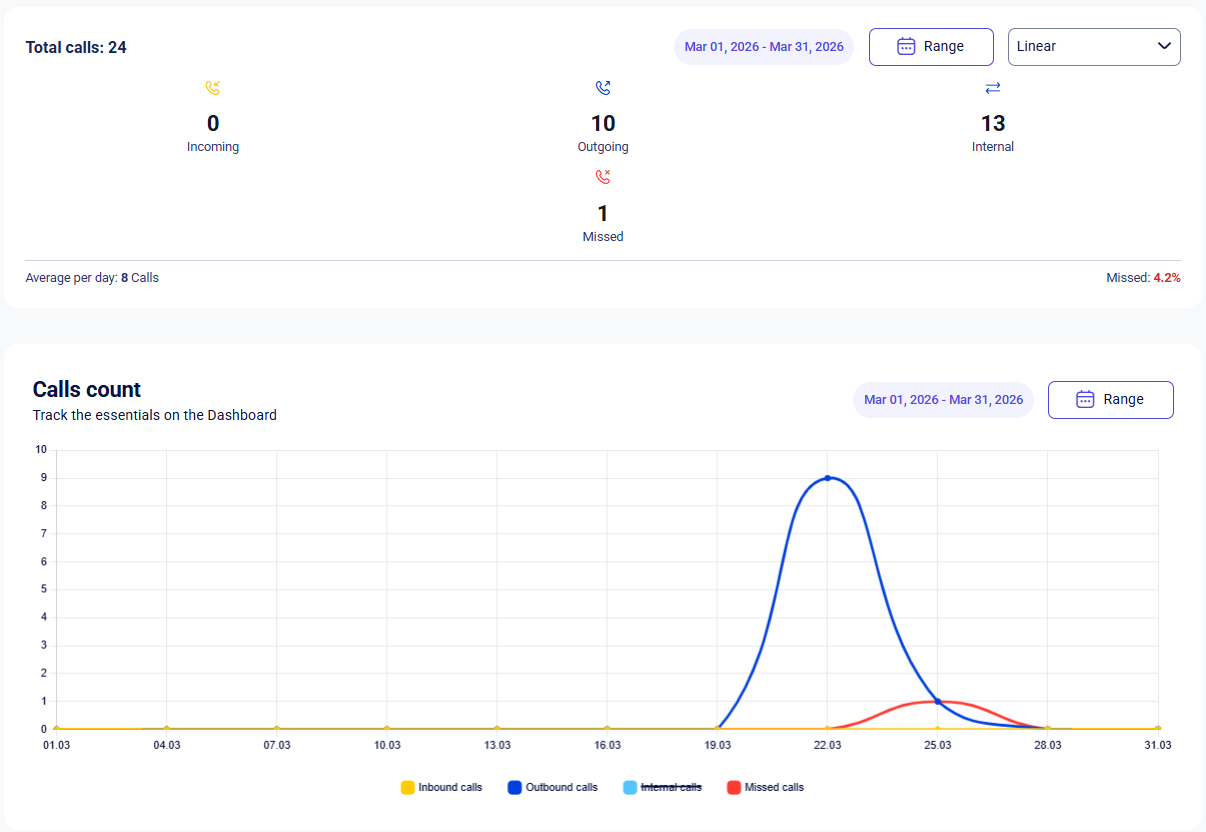Click the blue outgoing calls phone icon

(603, 88)
